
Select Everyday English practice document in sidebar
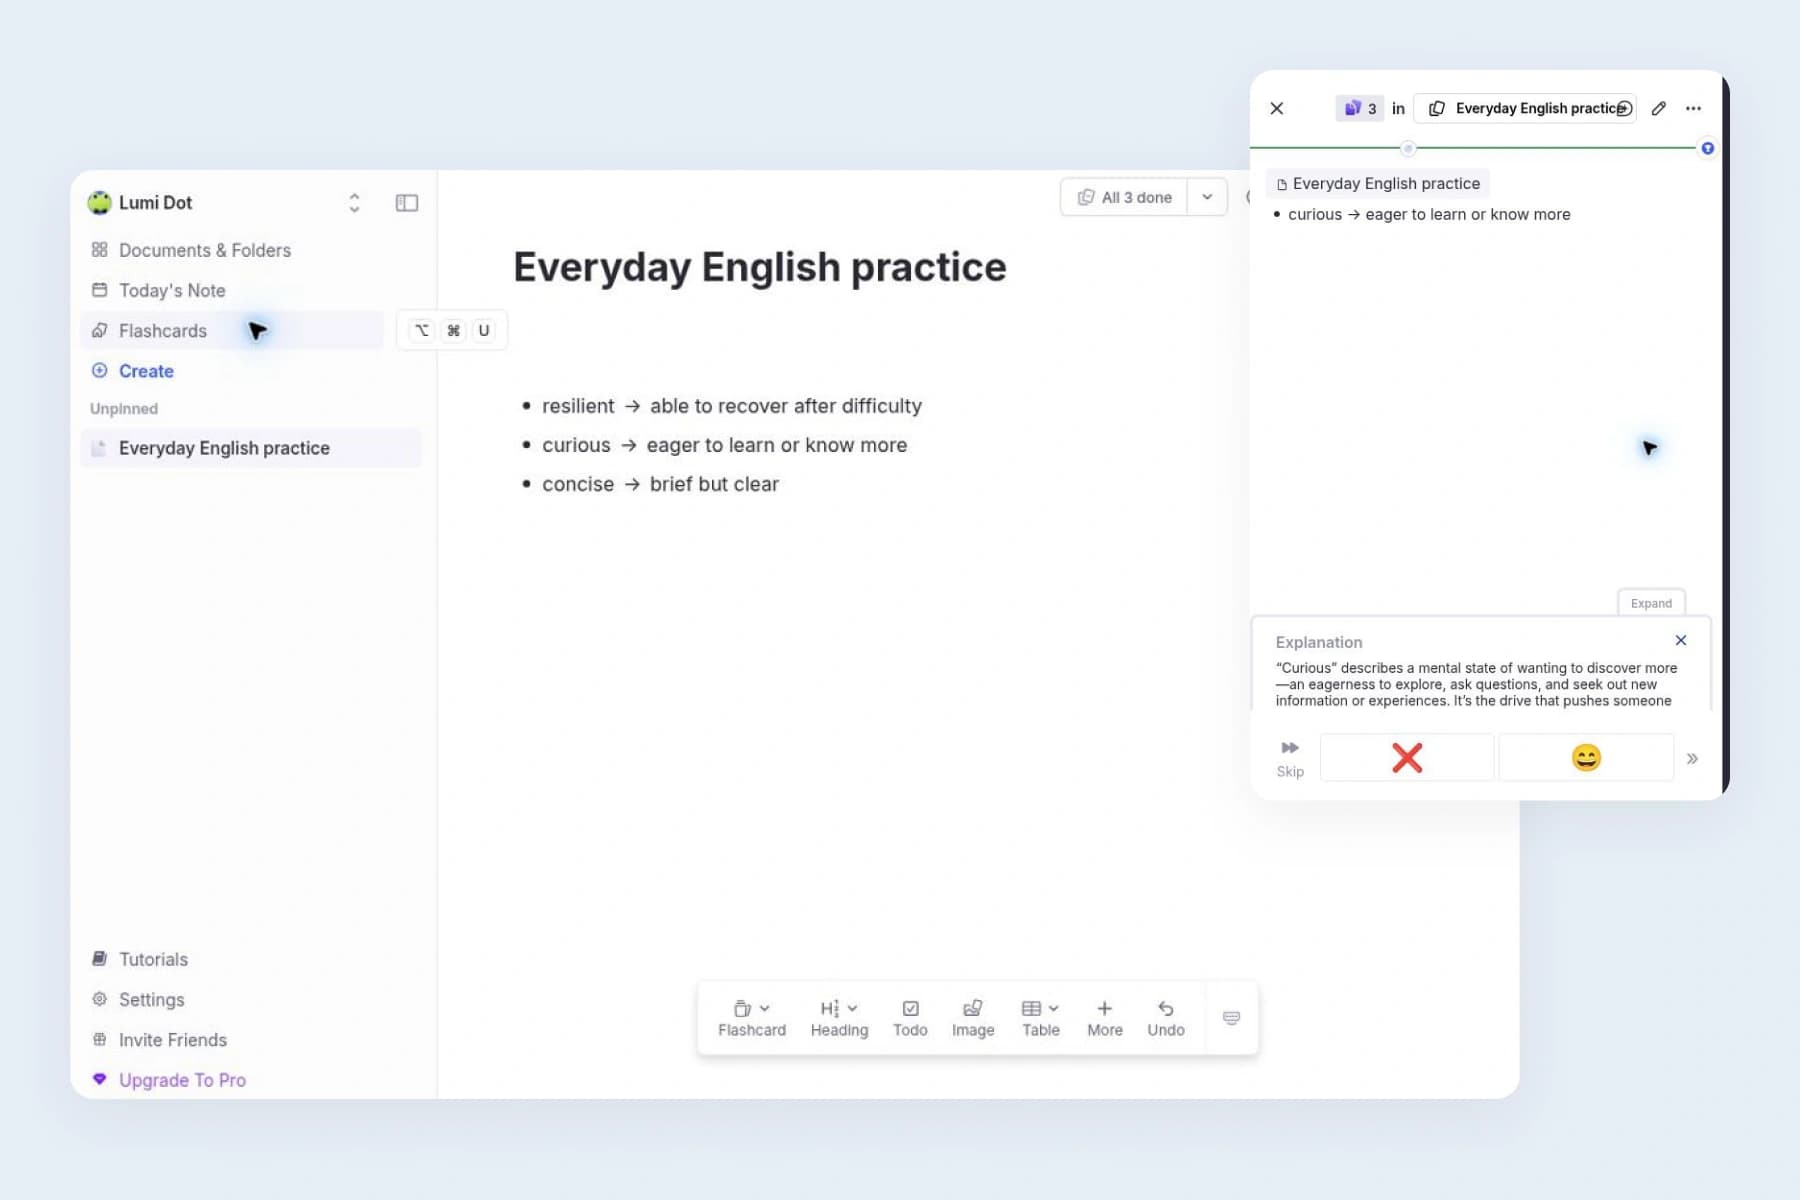(x=250, y=448)
